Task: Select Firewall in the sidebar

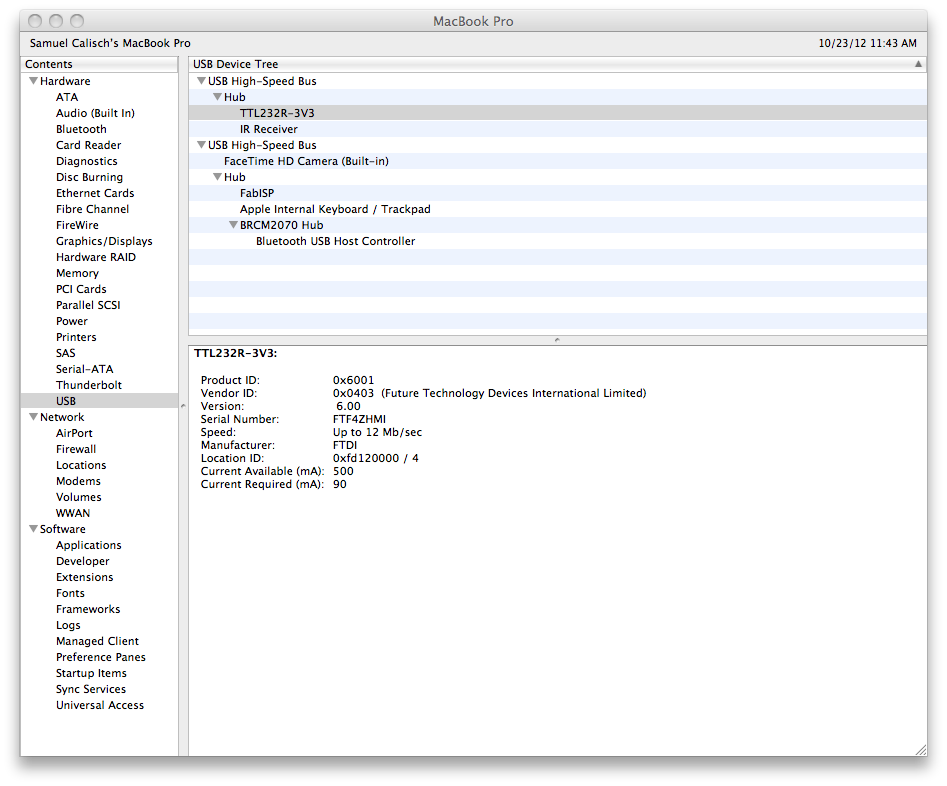Action: point(76,449)
